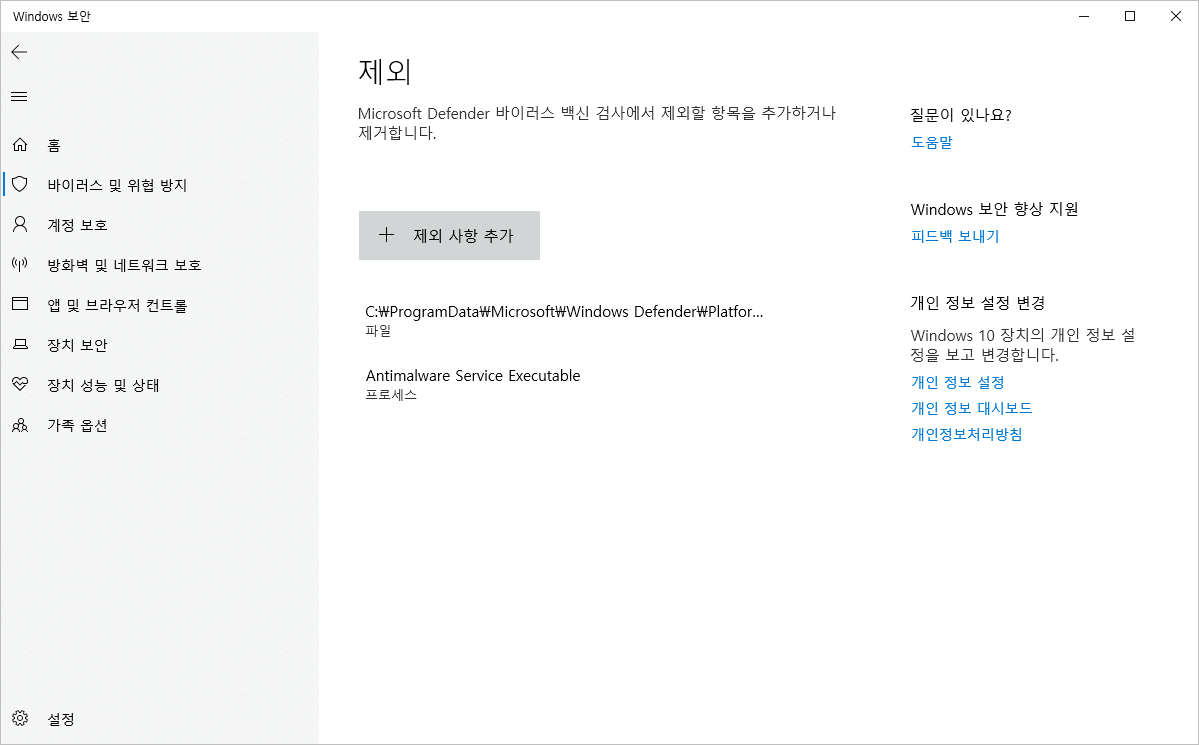Click the heart icon for device health
Screen dimensions: 1199x745
coord(20,384)
